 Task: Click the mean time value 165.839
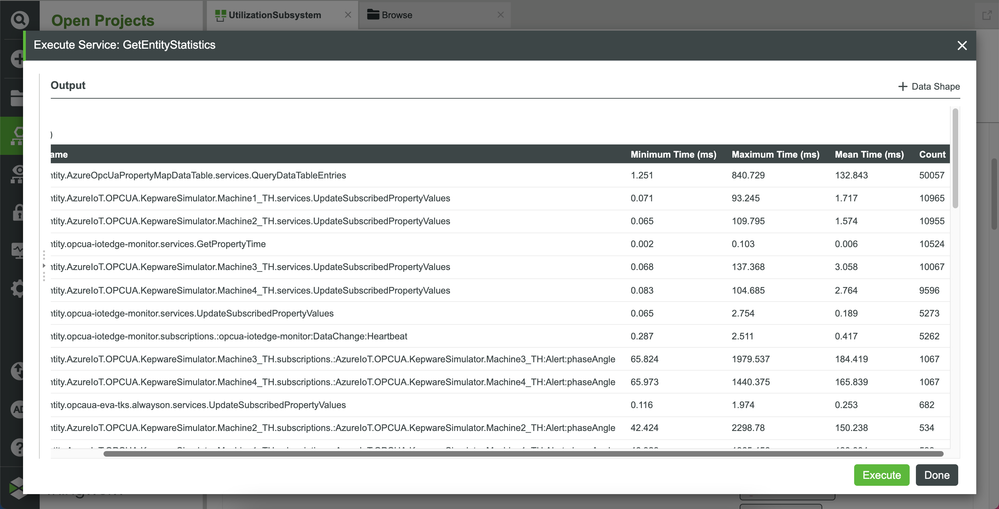[x=851, y=382]
